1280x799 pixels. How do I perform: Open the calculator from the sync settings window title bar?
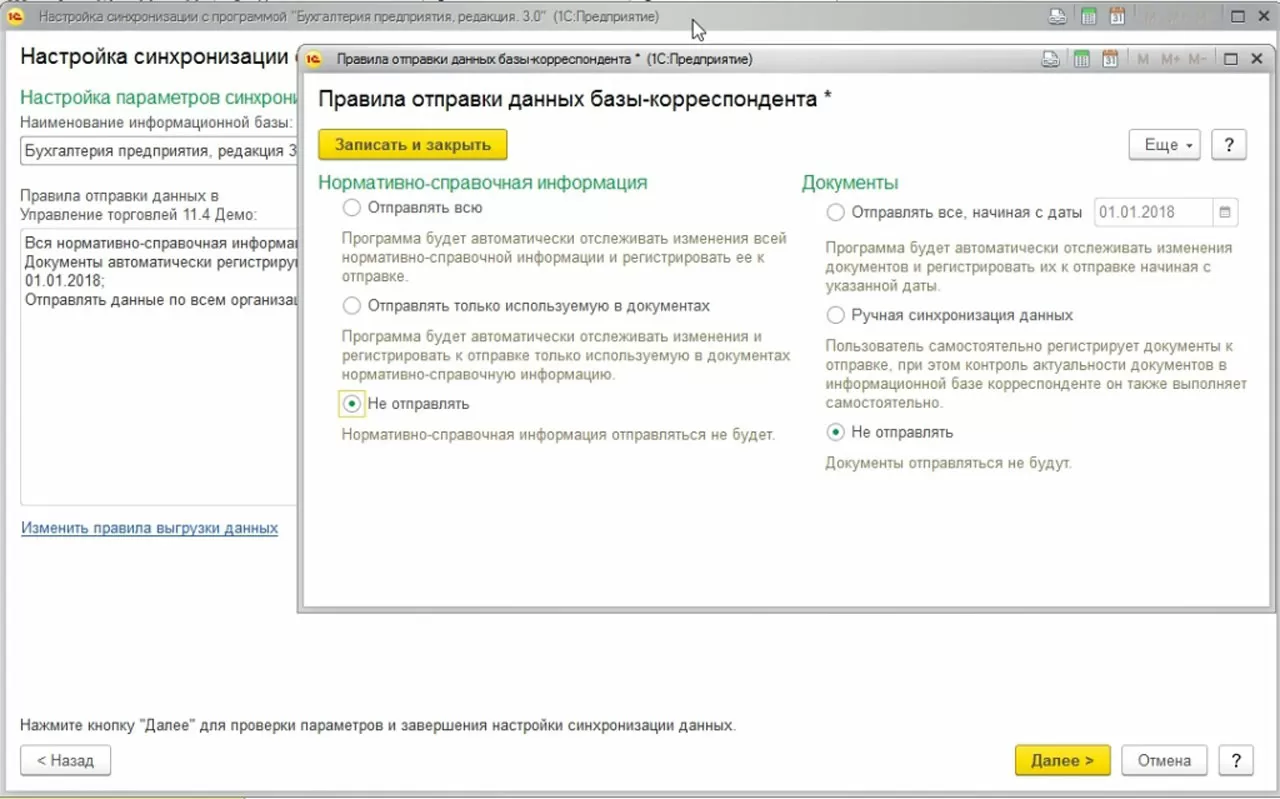(1088, 17)
